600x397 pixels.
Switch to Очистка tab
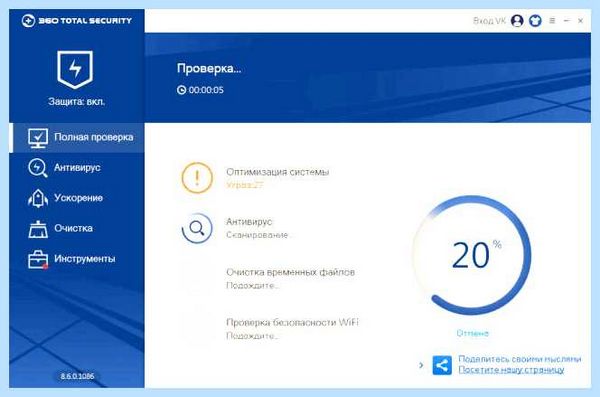(x=77, y=229)
